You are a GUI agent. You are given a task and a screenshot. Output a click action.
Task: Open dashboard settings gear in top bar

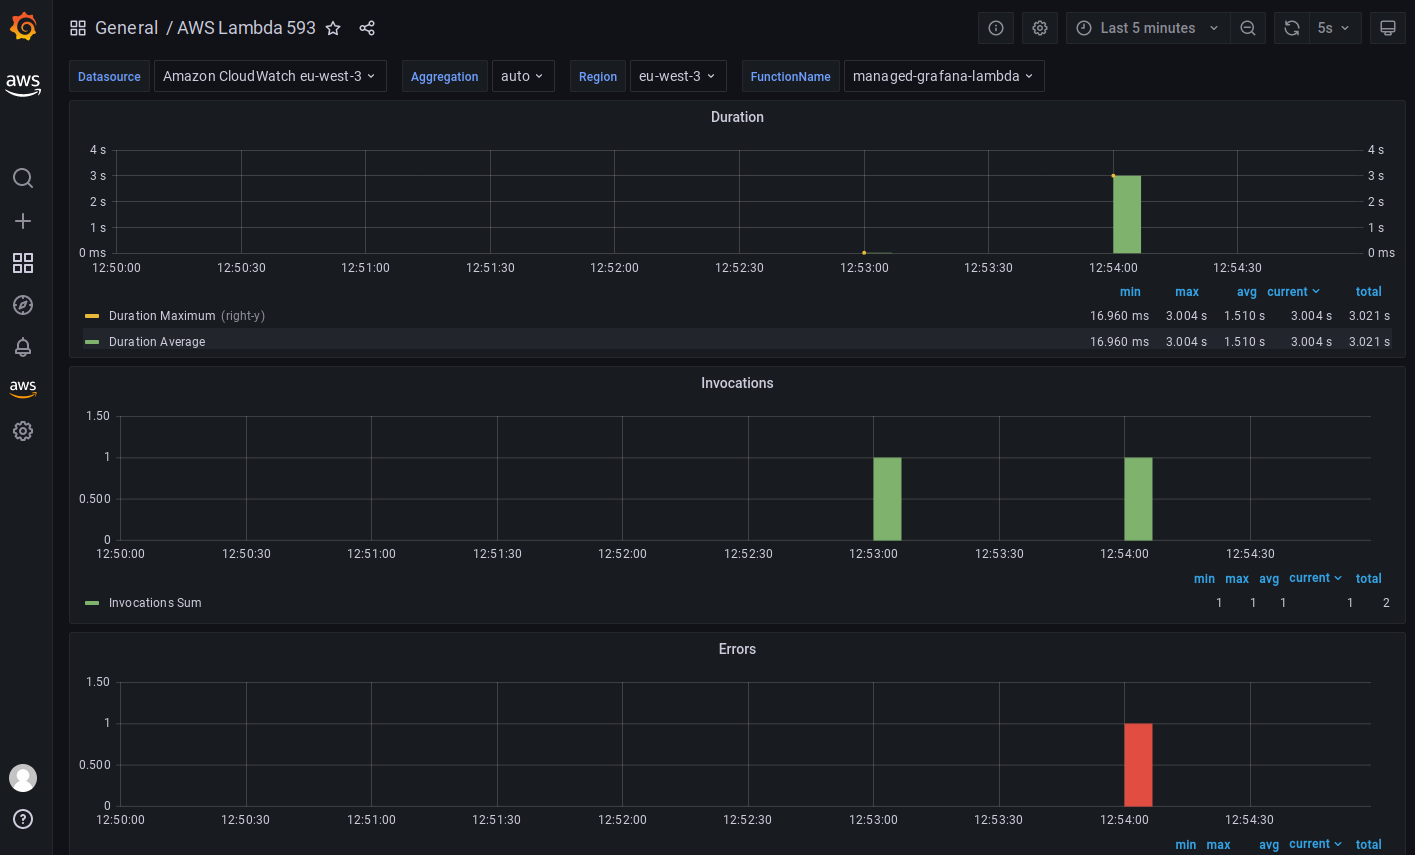coord(1040,28)
